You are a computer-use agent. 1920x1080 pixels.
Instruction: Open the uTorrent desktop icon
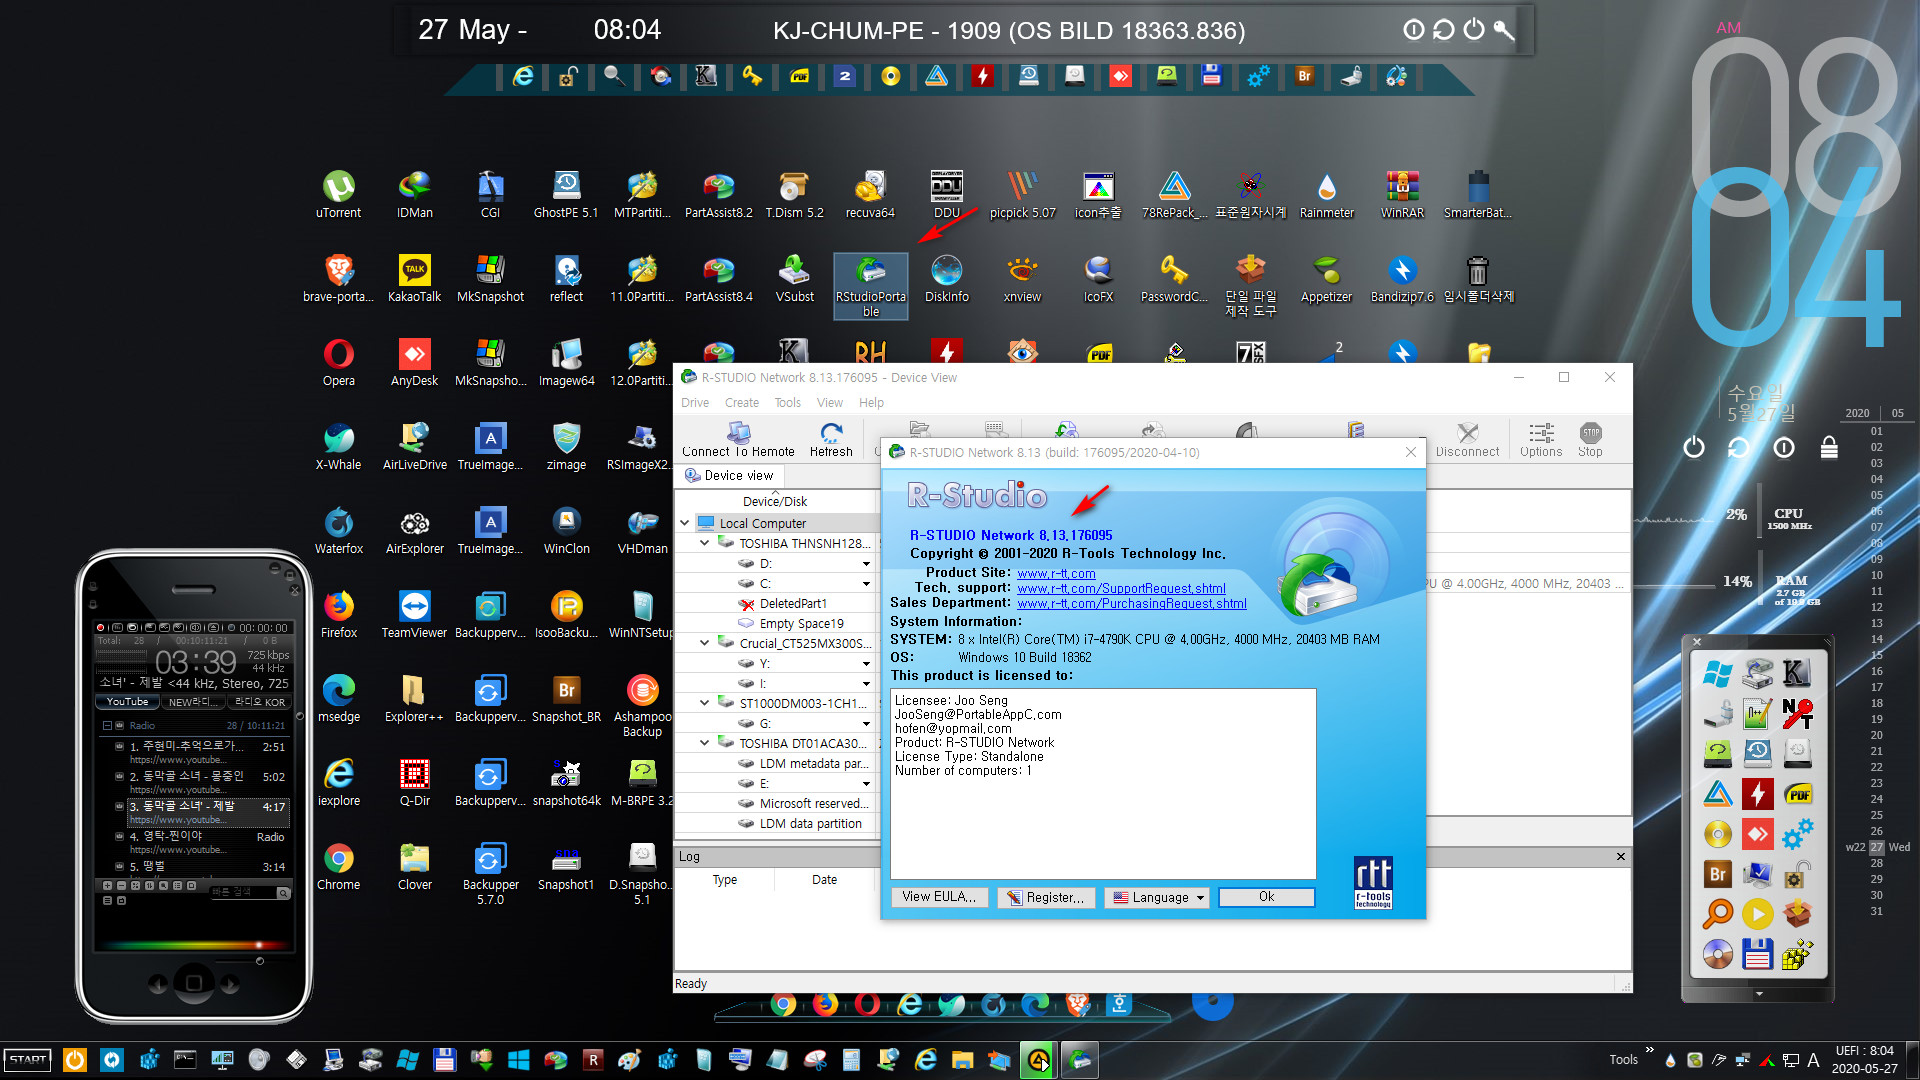coord(338,194)
